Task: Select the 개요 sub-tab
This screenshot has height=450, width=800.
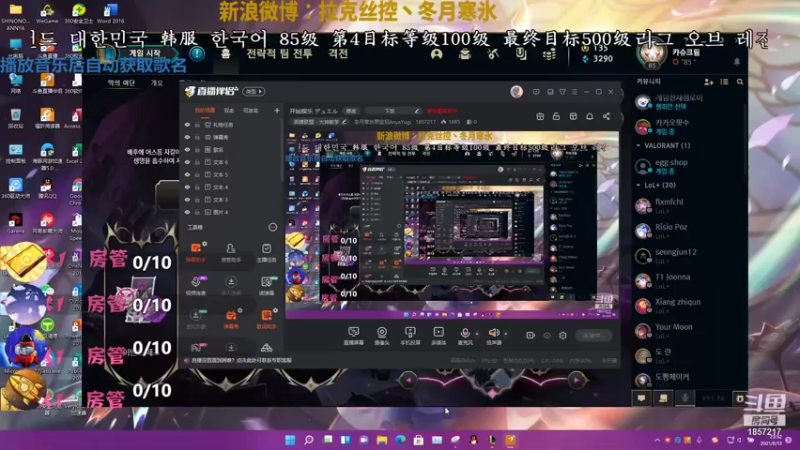Action: pos(157,83)
